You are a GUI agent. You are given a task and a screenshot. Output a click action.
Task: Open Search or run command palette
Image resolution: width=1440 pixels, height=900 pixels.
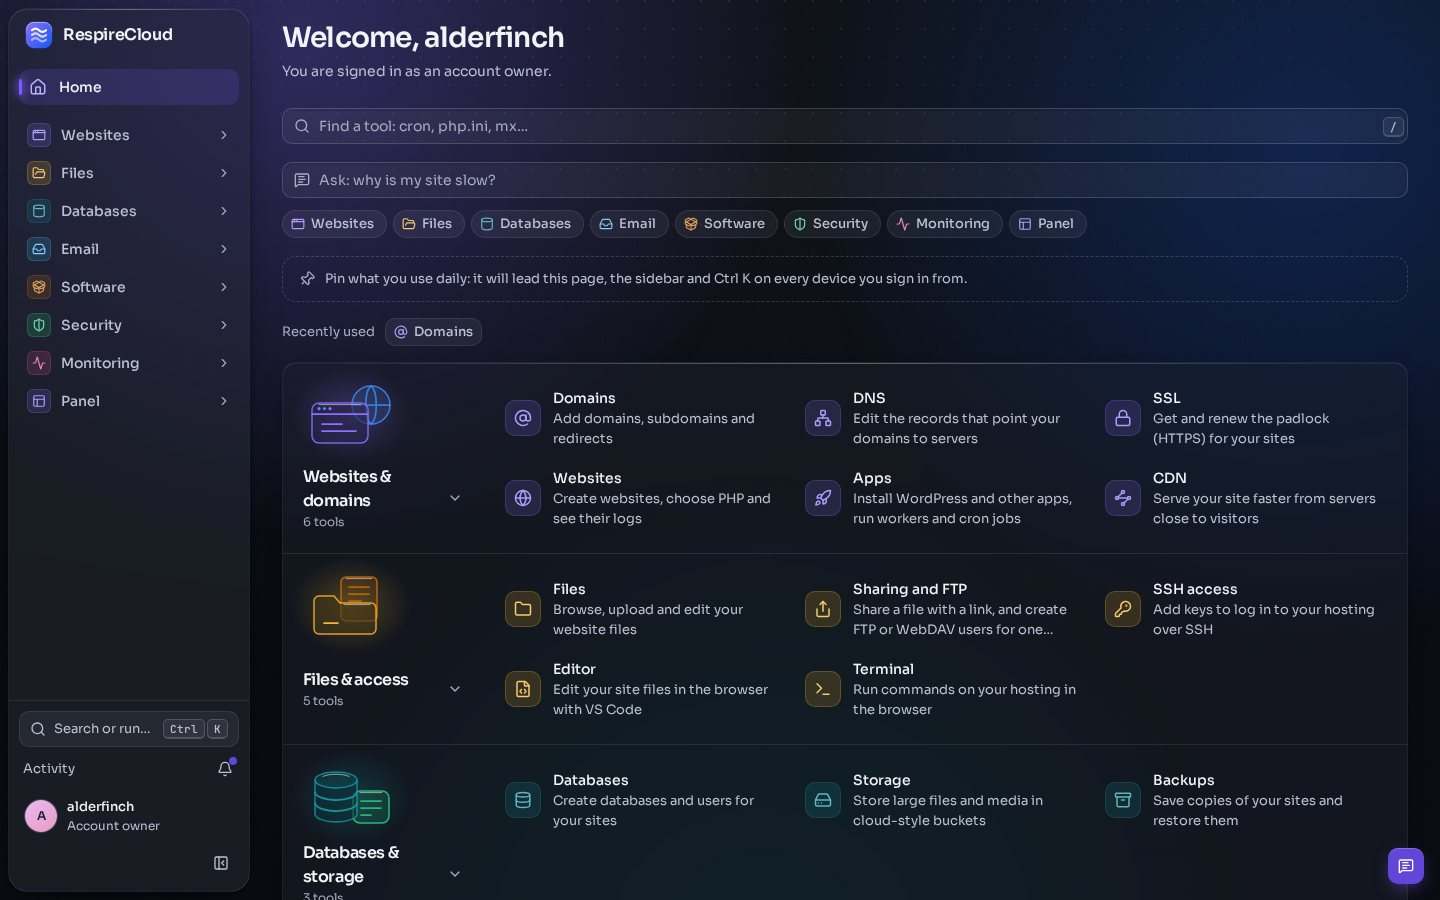coord(129,729)
